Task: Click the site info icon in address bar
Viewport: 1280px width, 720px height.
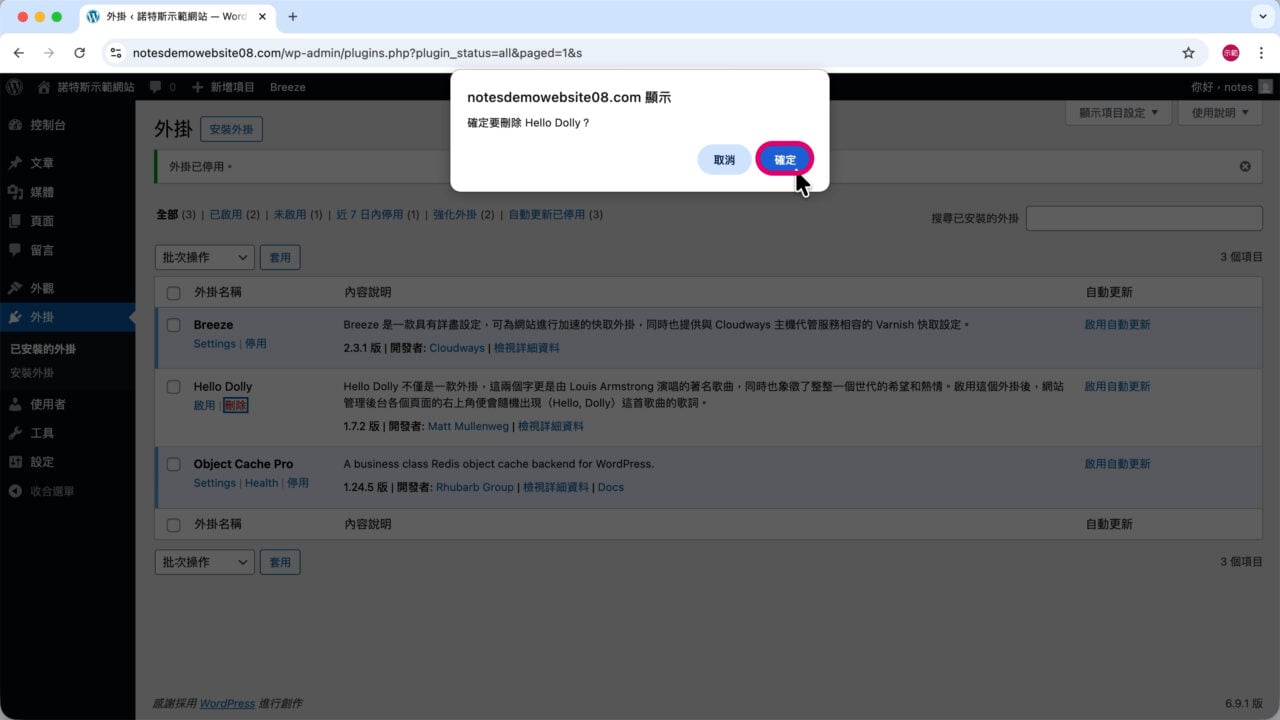Action: click(x=116, y=53)
